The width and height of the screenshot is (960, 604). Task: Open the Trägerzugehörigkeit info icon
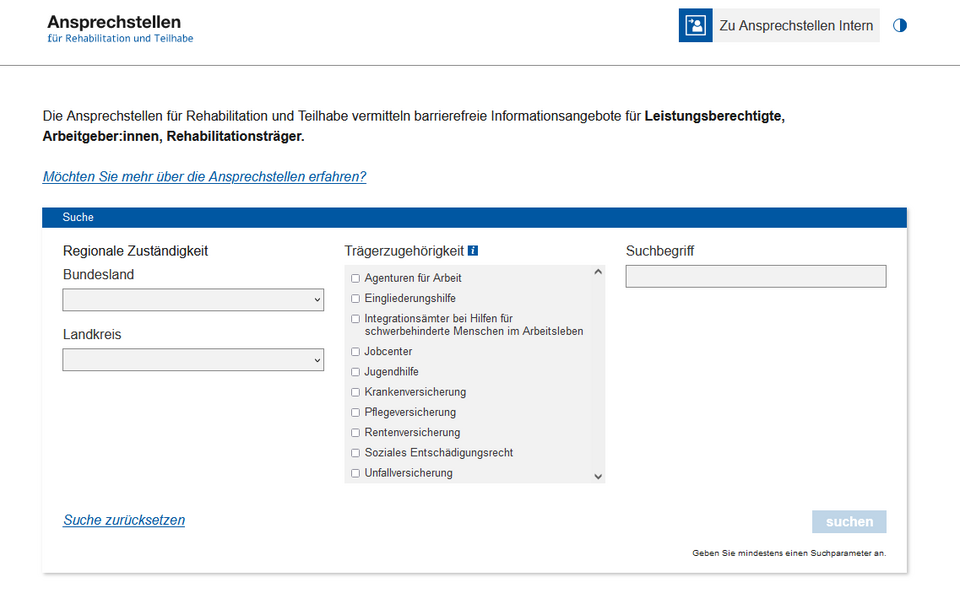[x=473, y=251]
